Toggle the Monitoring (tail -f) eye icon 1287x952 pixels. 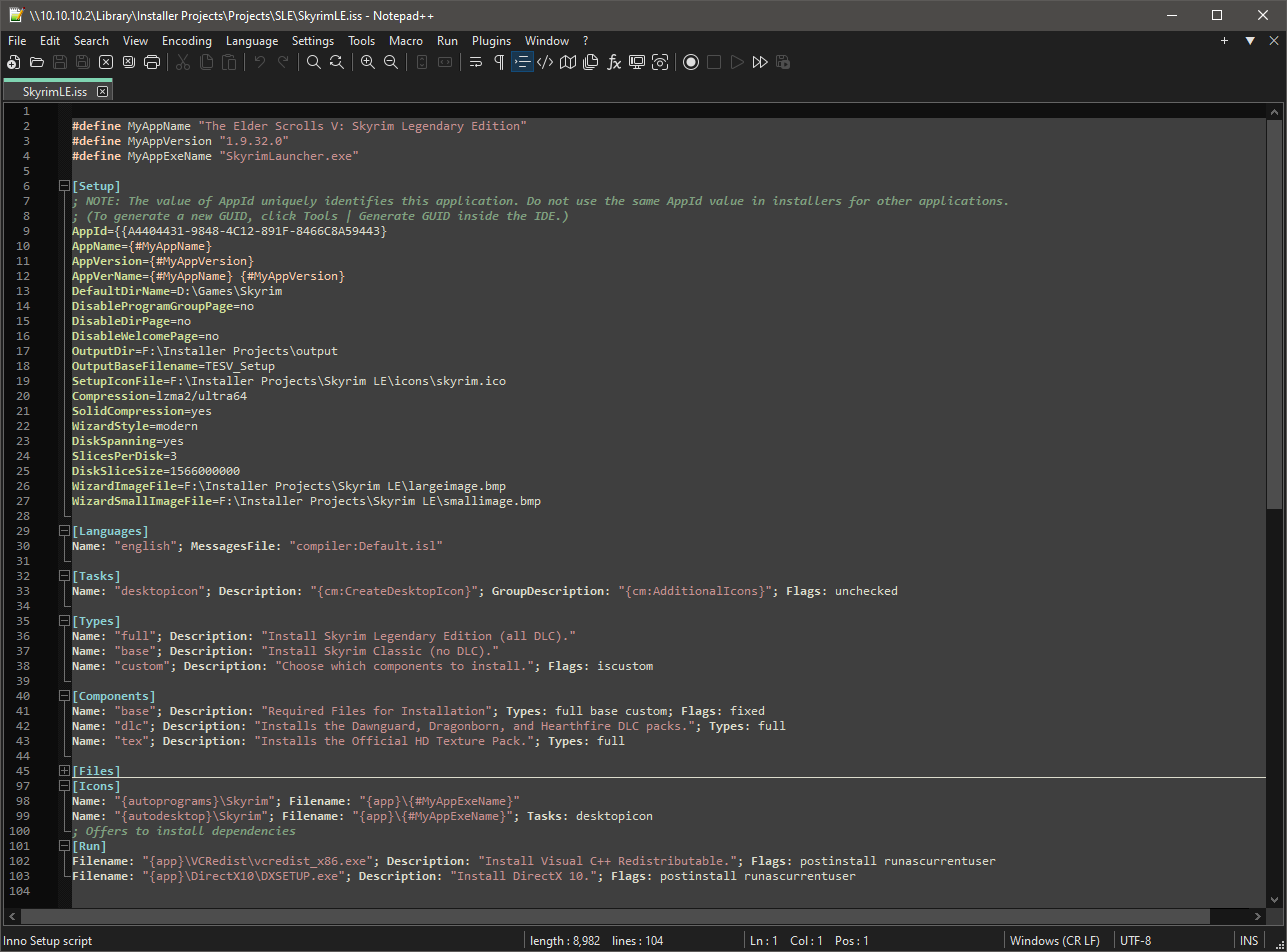coord(660,62)
